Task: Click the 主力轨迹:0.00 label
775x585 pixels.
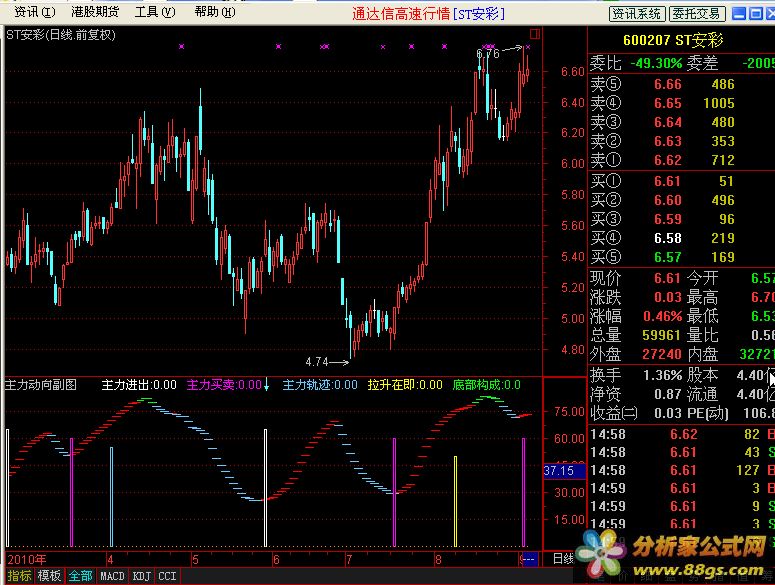Action: (x=320, y=384)
